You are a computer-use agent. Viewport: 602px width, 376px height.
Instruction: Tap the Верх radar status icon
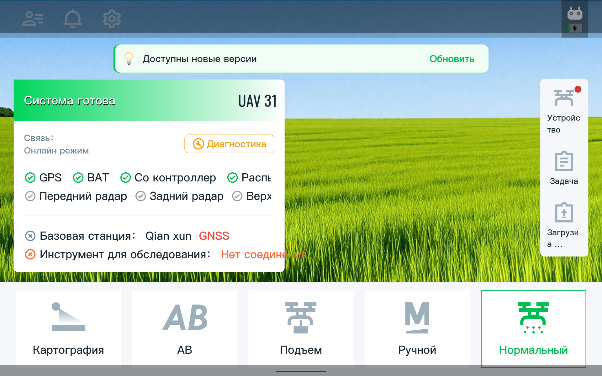click(x=237, y=196)
